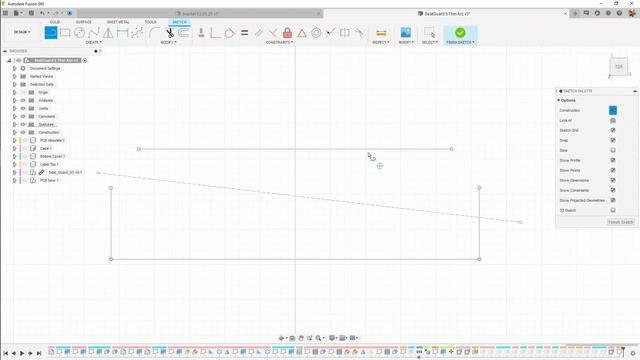Expand the Construction folder

(x=15, y=132)
